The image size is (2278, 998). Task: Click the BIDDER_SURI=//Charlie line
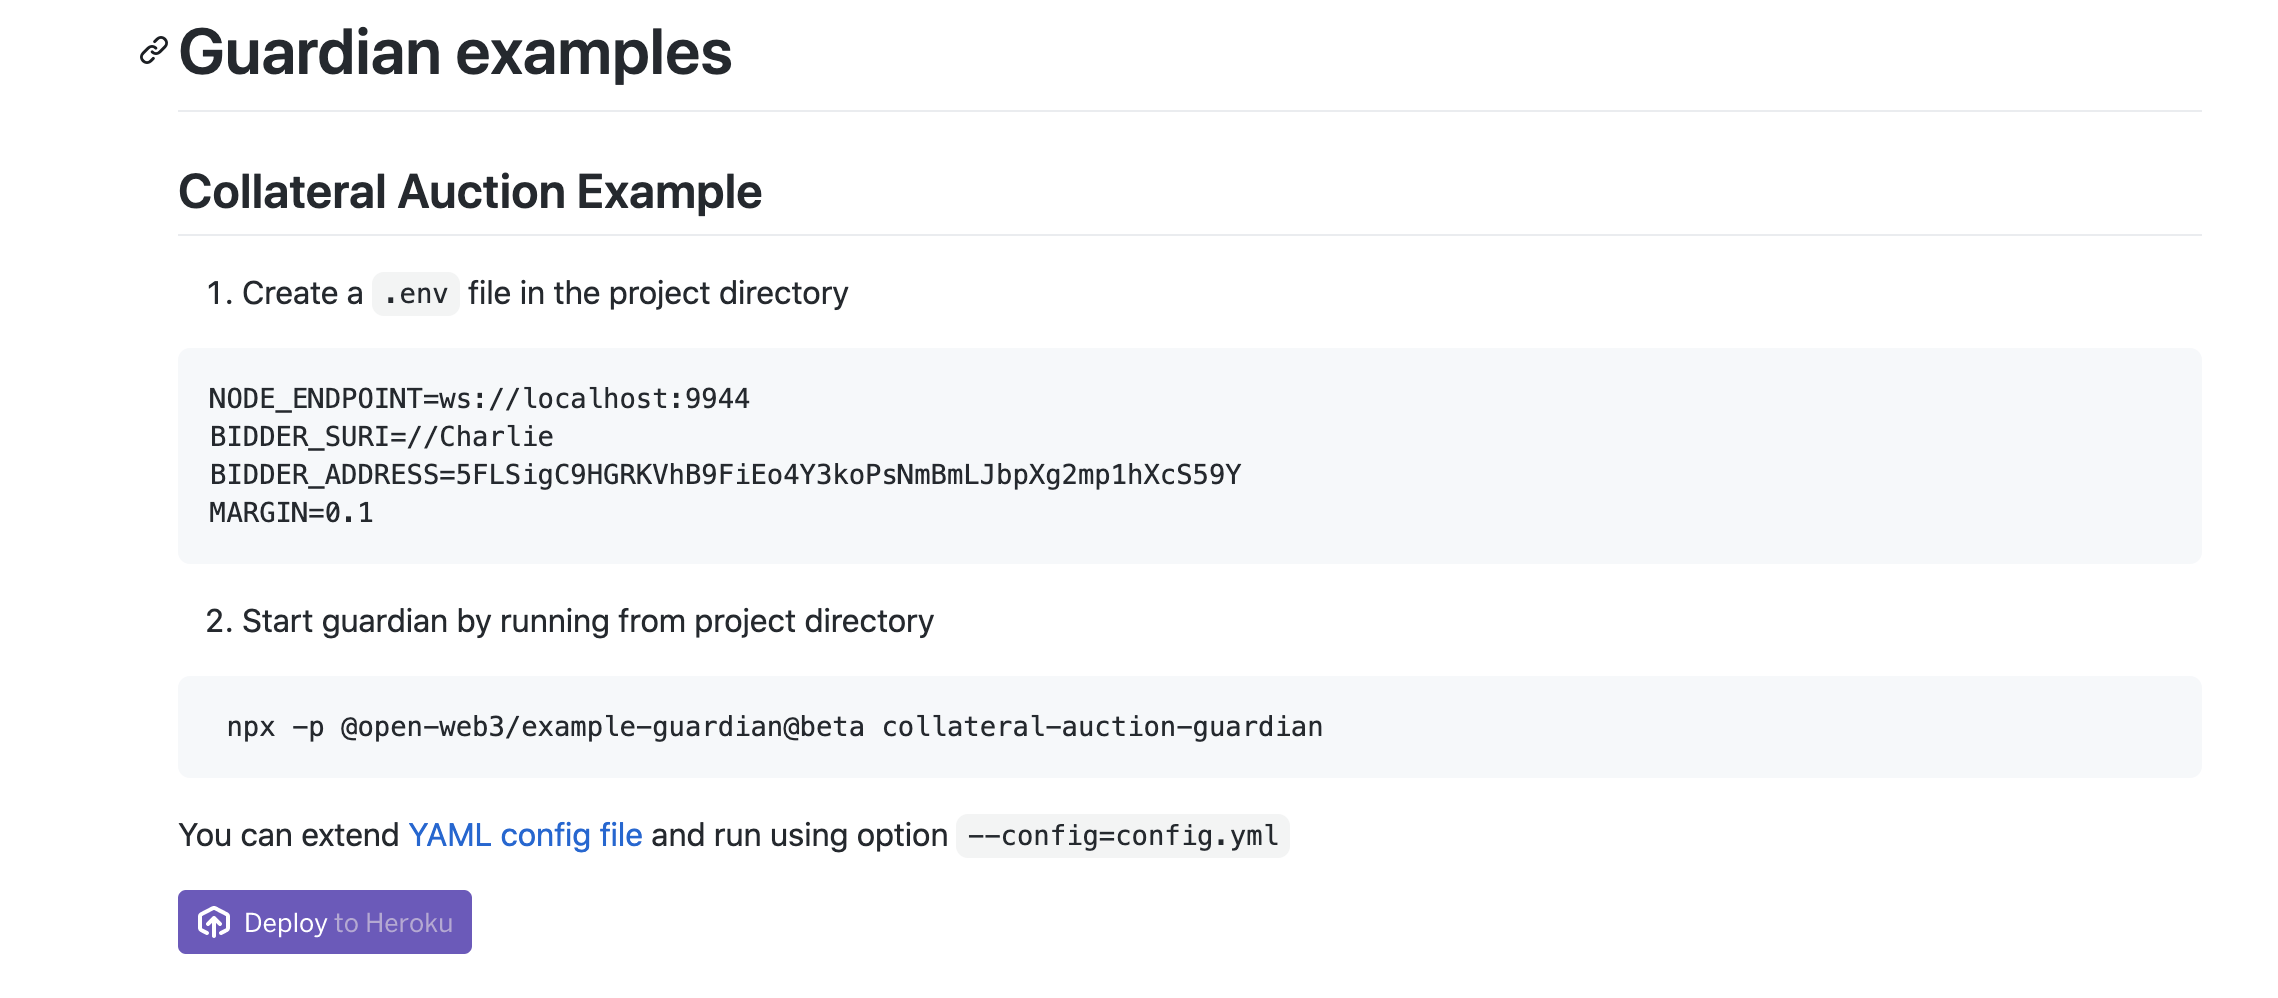[x=381, y=437]
